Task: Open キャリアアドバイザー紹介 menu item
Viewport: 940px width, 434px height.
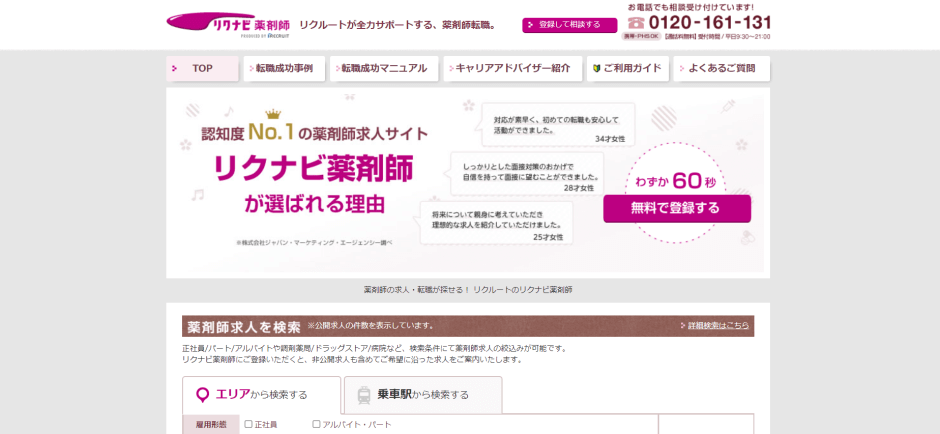Action: point(513,68)
